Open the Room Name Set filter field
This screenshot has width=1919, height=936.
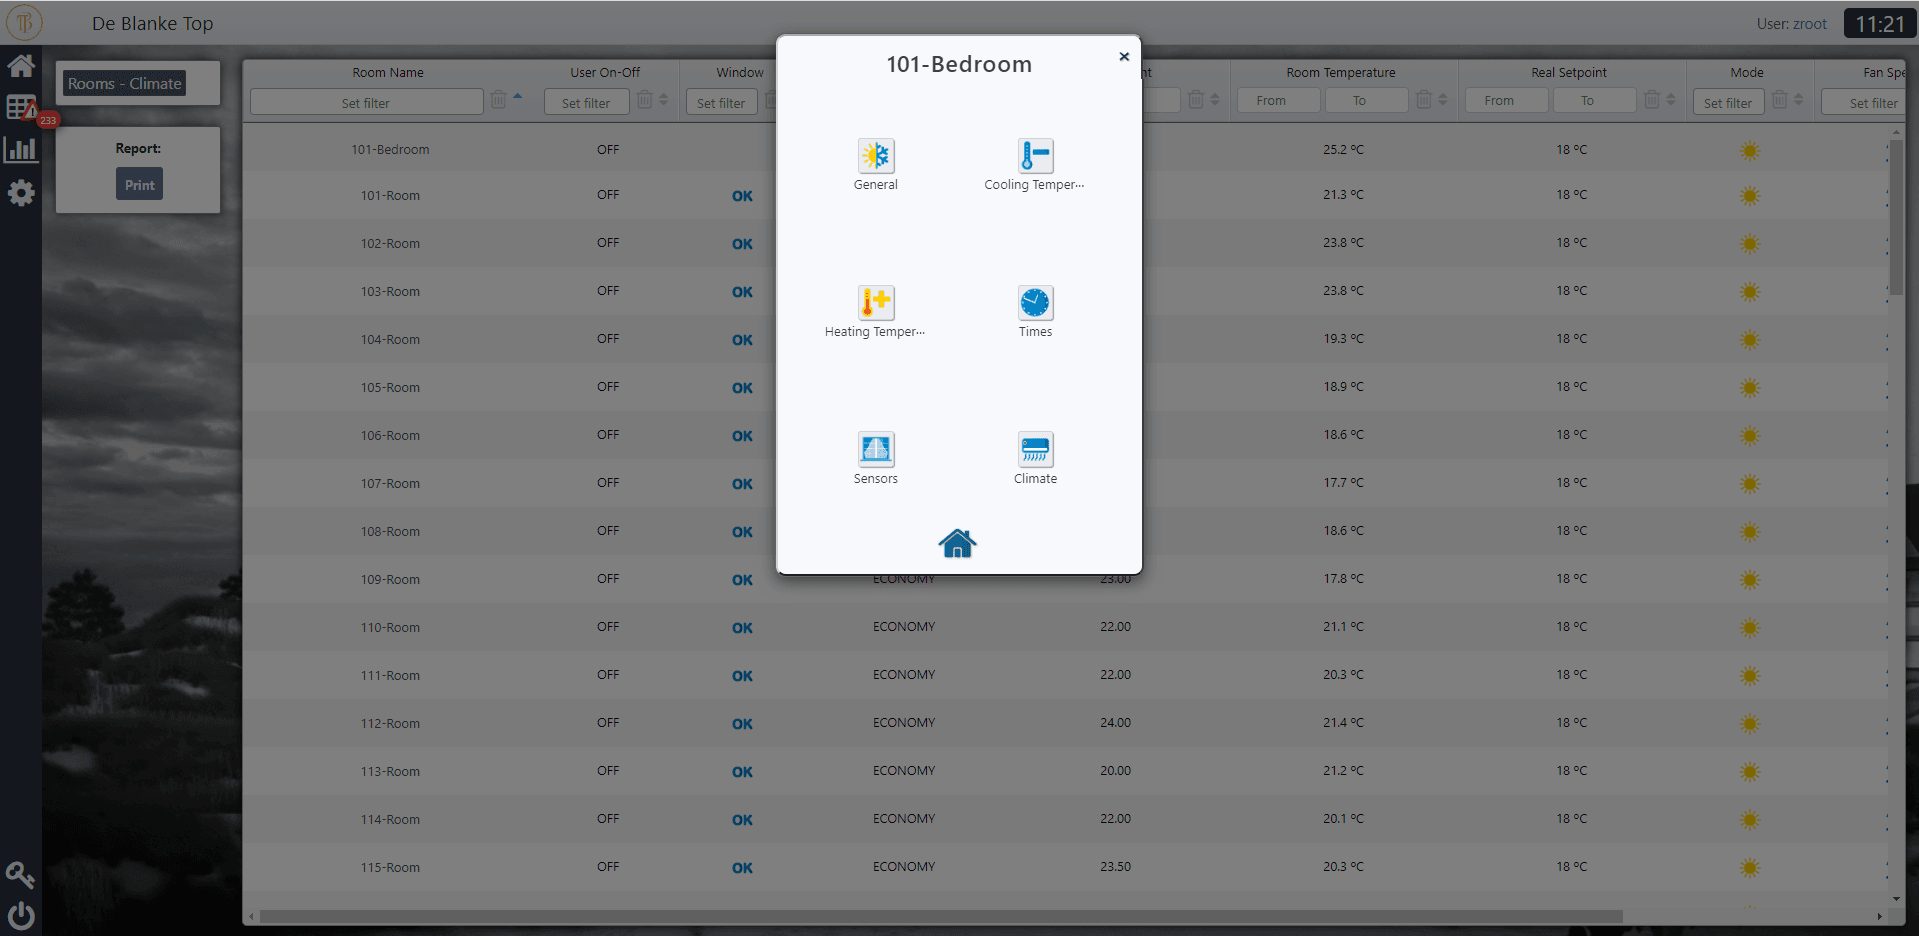click(366, 101)
